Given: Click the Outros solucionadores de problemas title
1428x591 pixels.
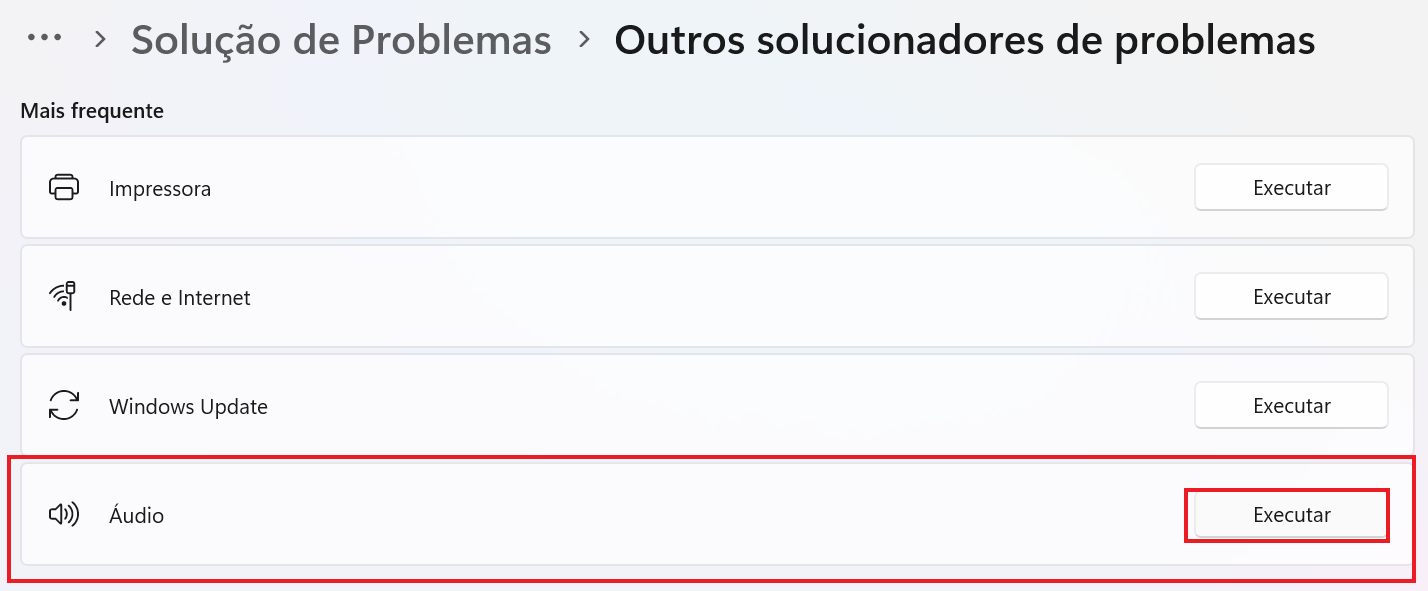Looking at the screenshot, I should (964, 39).
